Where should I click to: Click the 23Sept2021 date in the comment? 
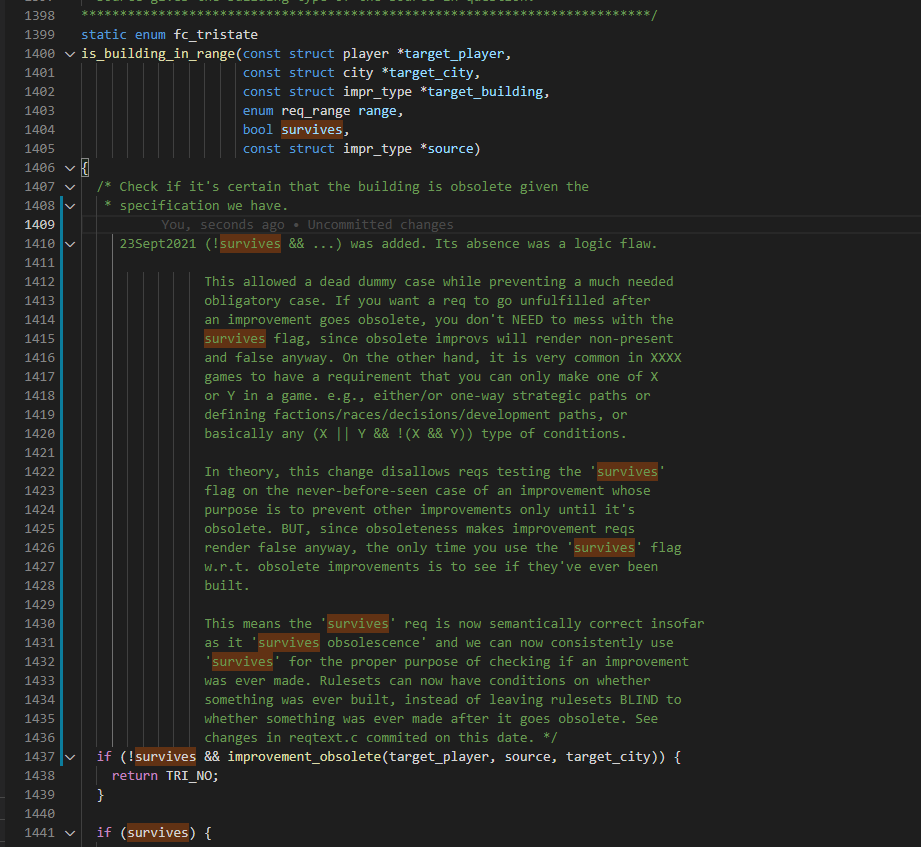click(158, 244)
